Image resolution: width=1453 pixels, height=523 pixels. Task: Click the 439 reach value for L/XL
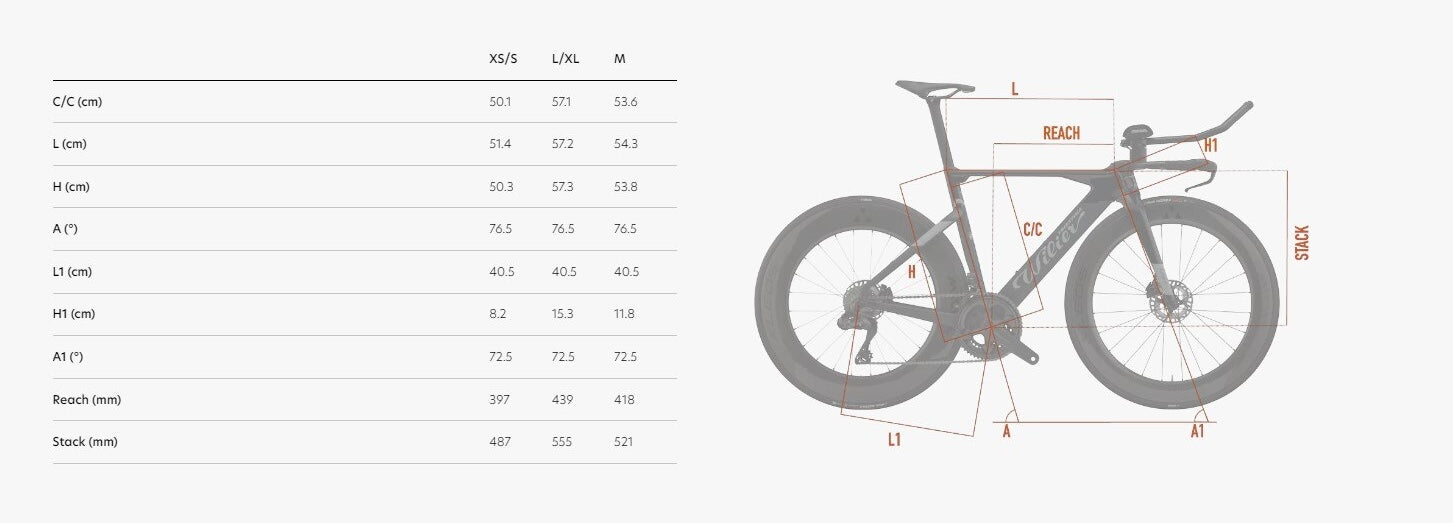click(x=562, y=400)
